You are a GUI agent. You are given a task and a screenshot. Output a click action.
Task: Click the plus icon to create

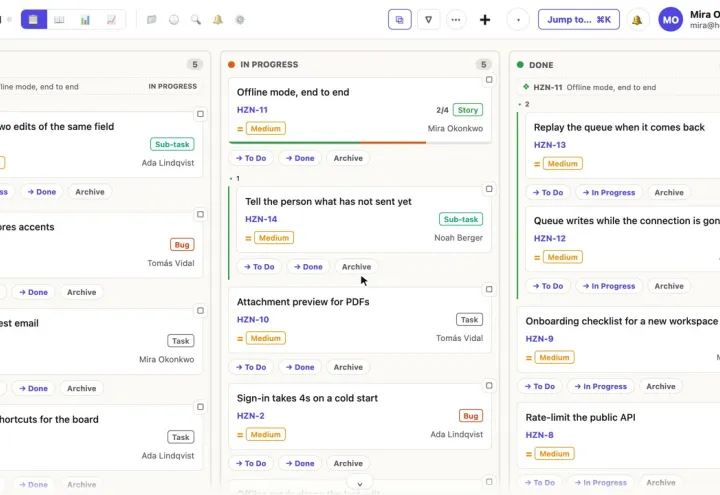(x=485, y=20)
